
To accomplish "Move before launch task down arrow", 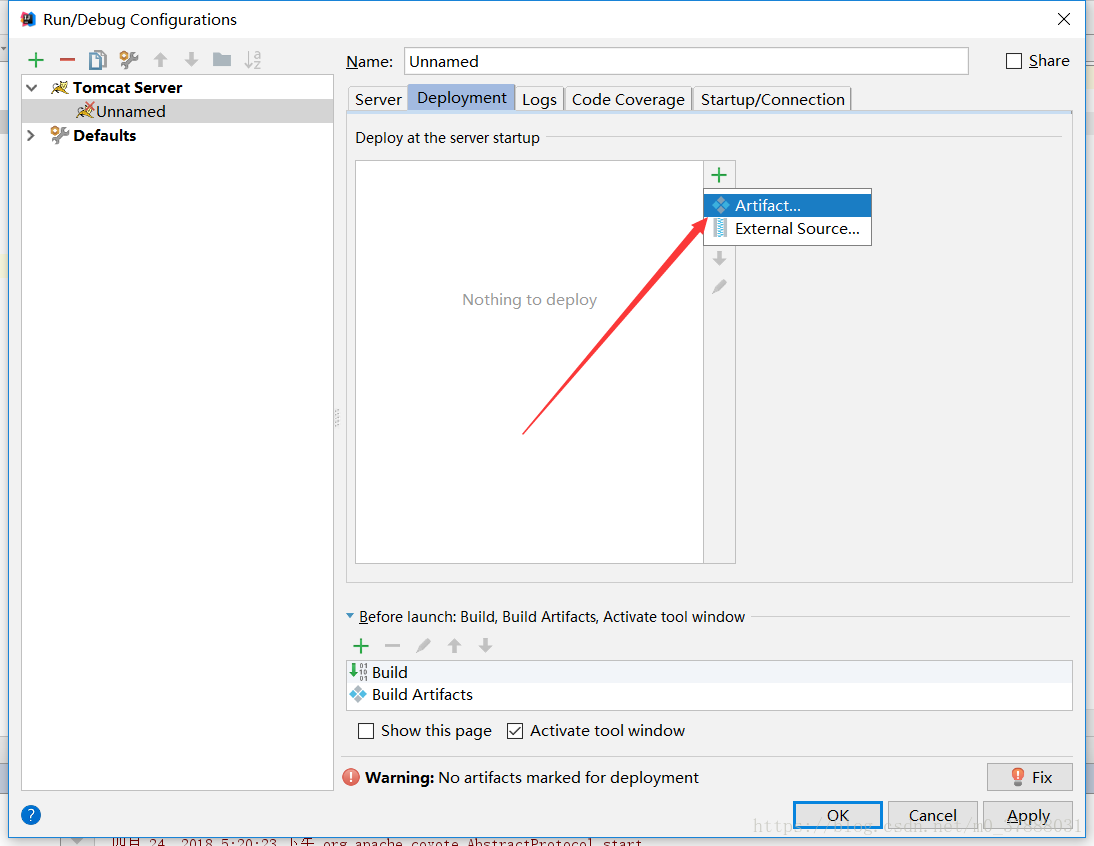I will pos(486,646).
